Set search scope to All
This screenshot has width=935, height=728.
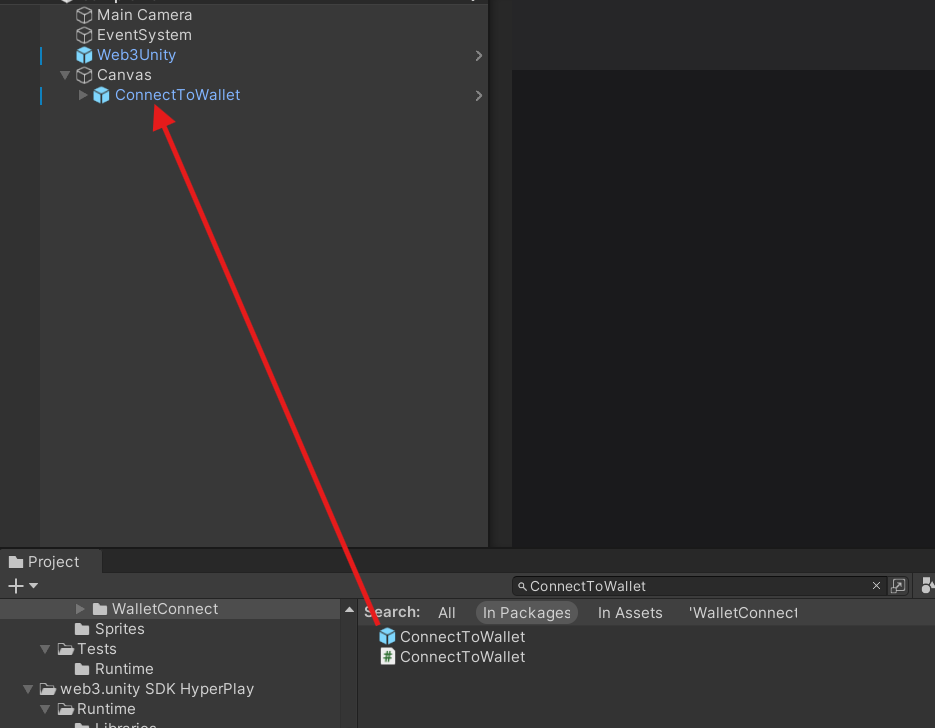click(x=447, y=613)
